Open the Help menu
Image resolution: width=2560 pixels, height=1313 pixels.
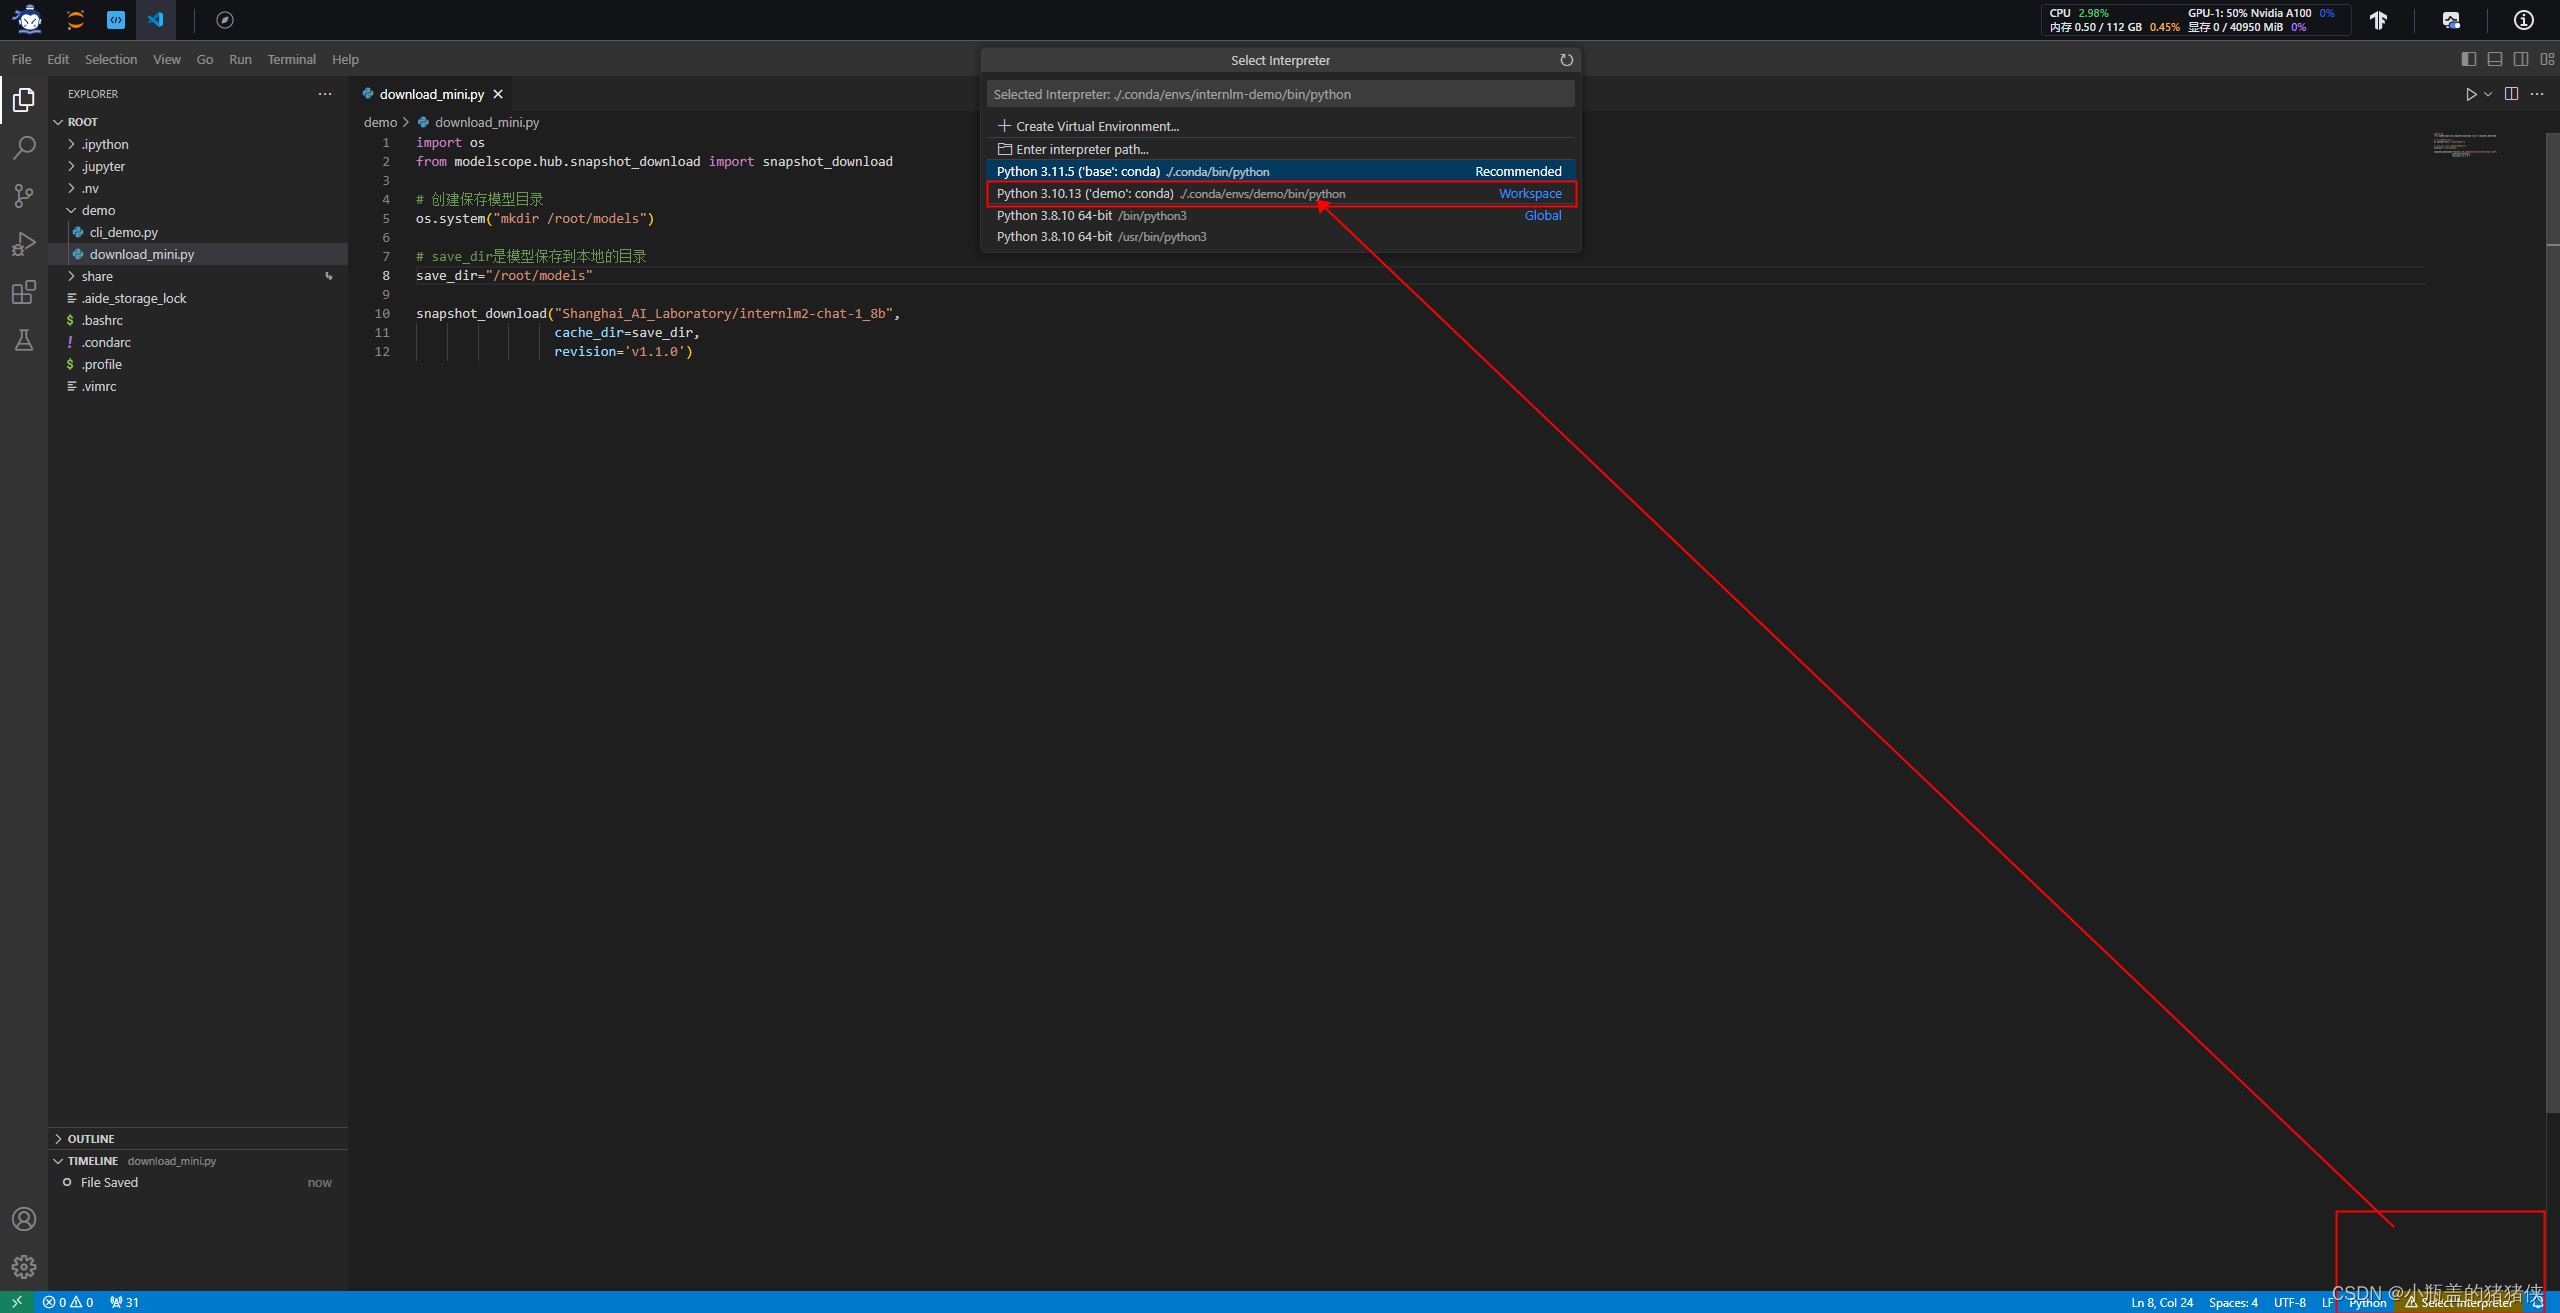click(345, 59)
